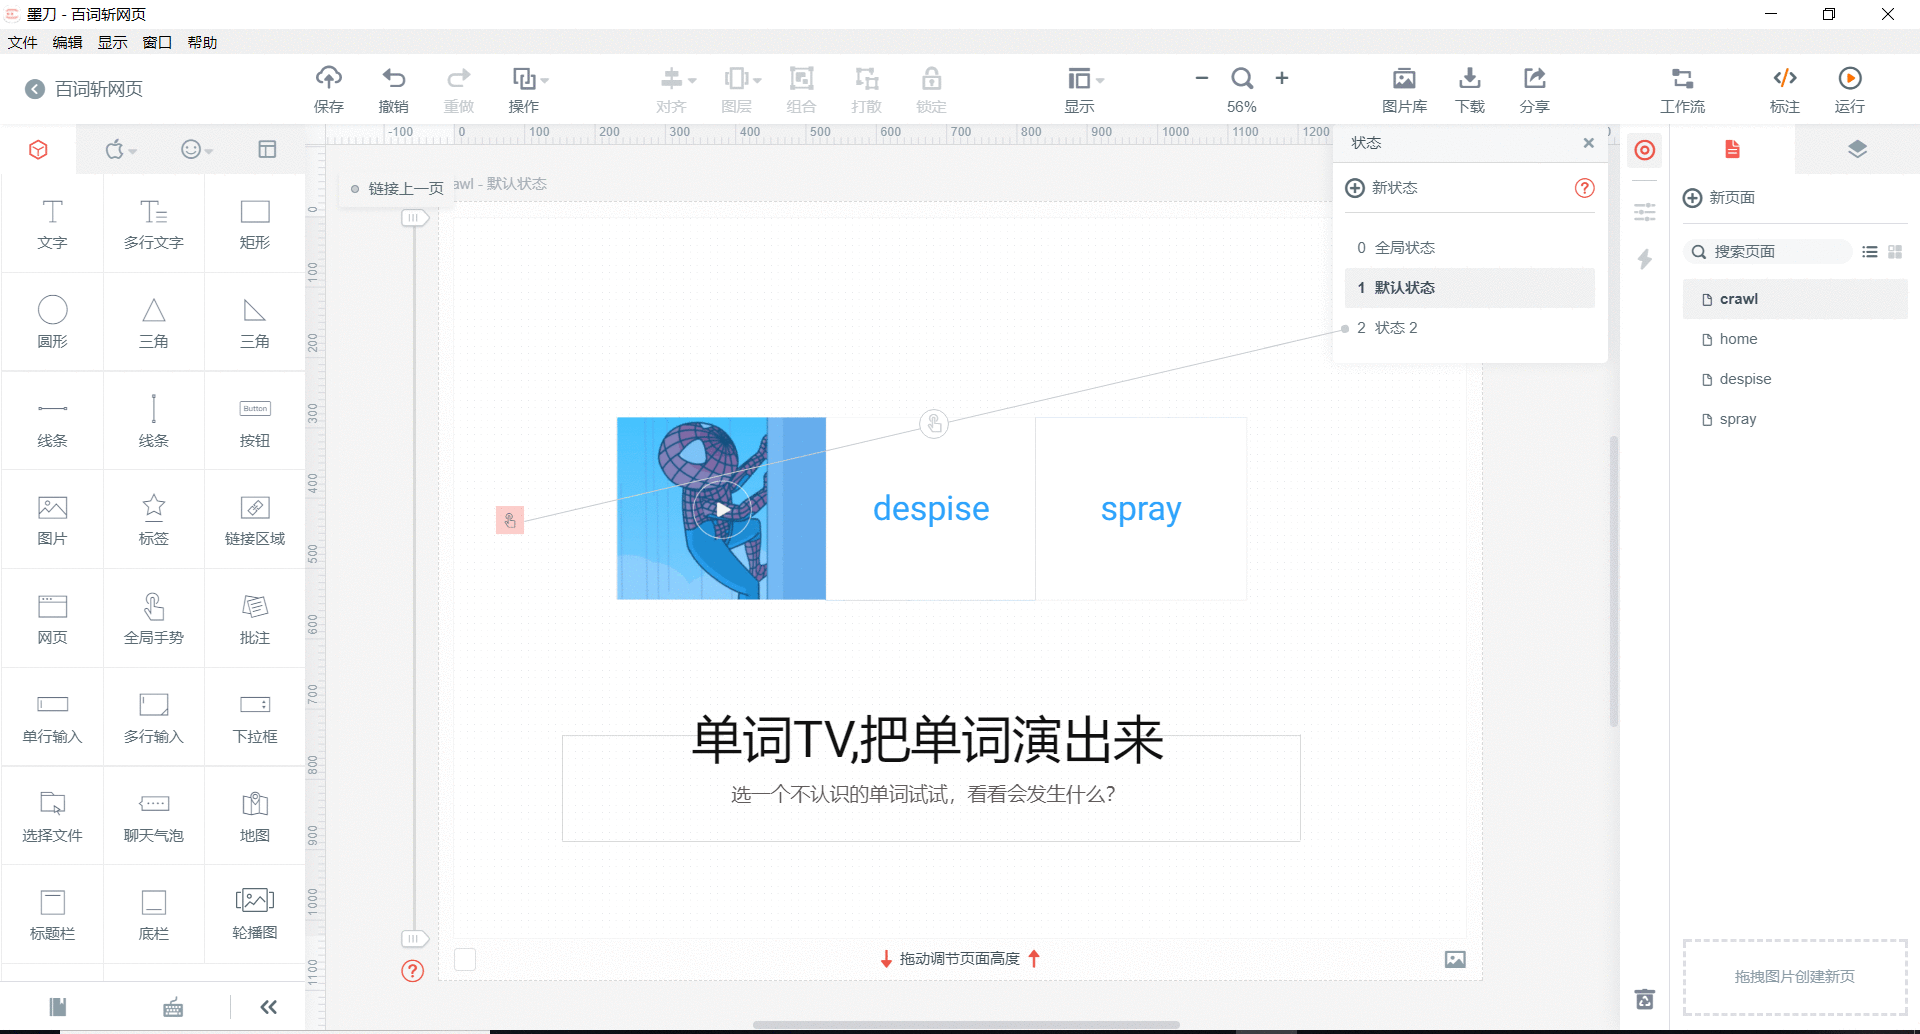Switch page list to thumbnail view
The image size is (1920, 1034).
pos(1895,252)
